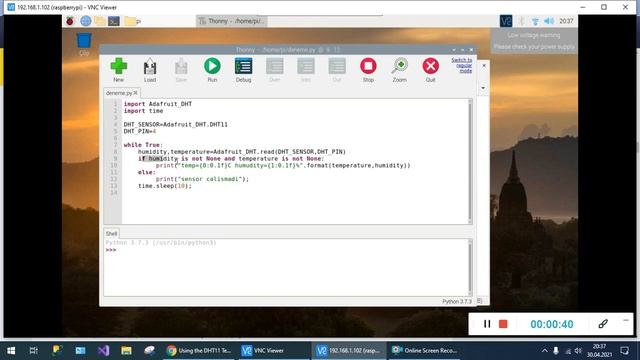
Task: Open the pi folder shortcut in Pi panel
Action: [132, 21]
